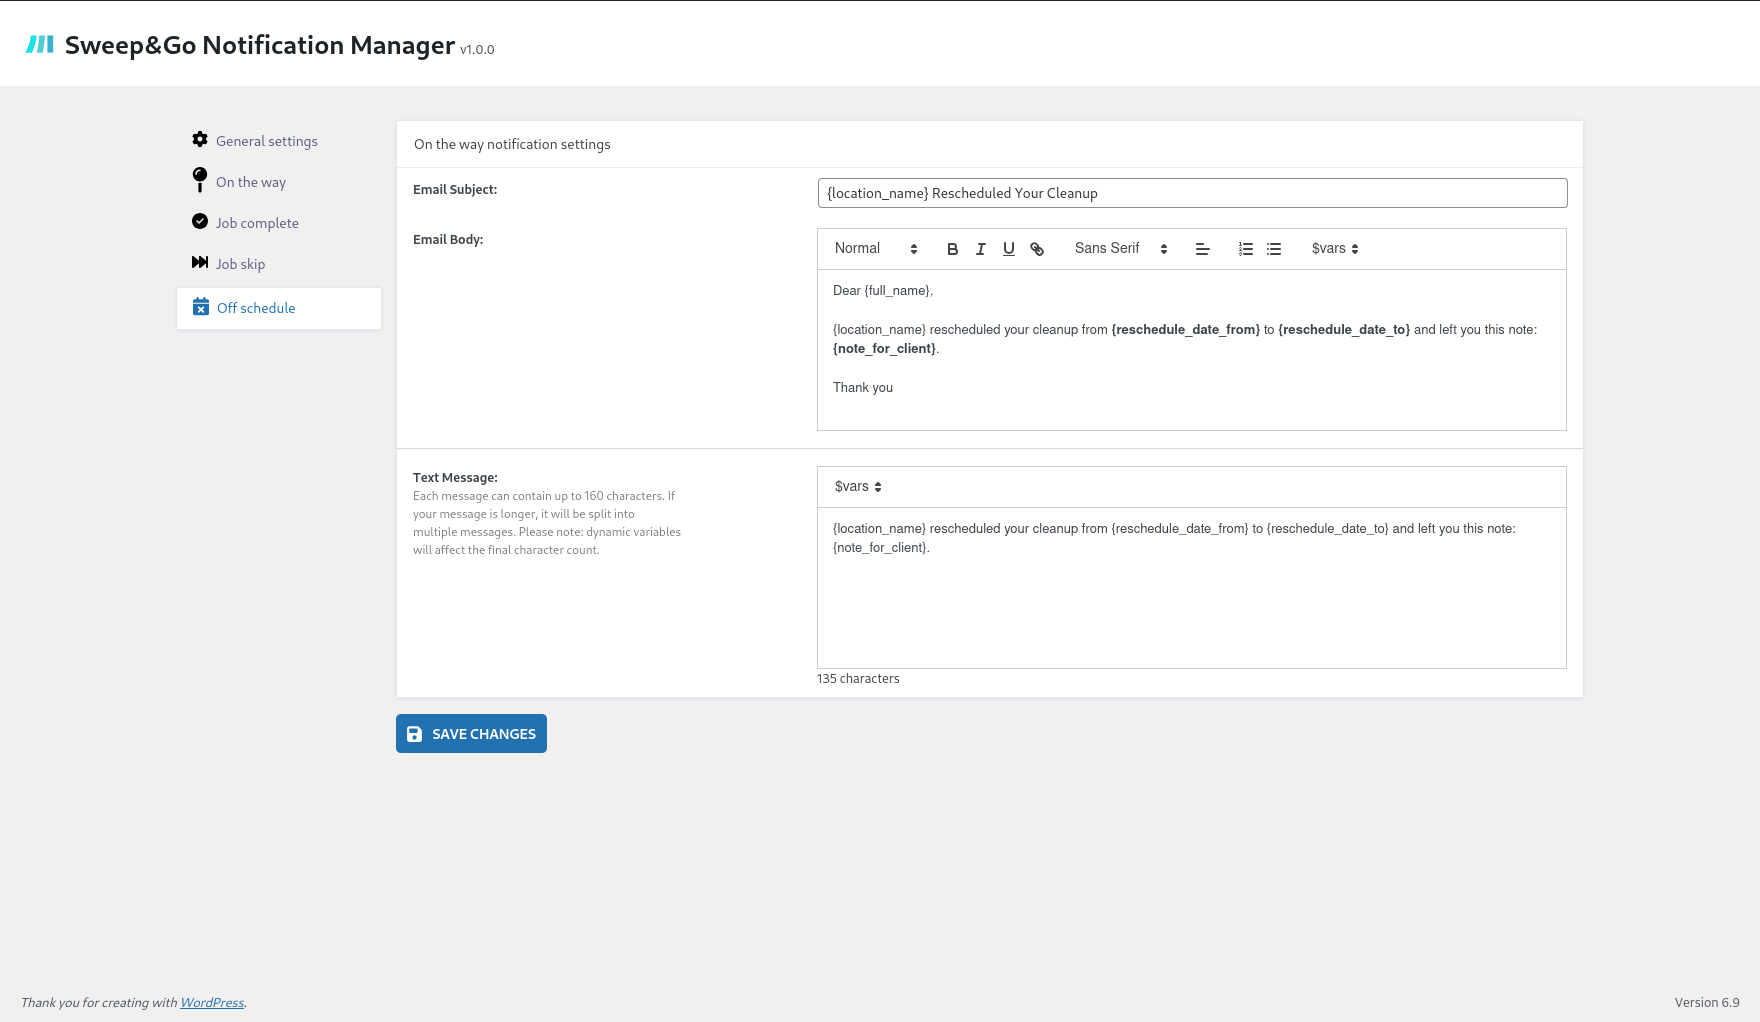Toggle italic formatting in email body
Screen dimensions: 1760x1022
click(x=980, y=249)
